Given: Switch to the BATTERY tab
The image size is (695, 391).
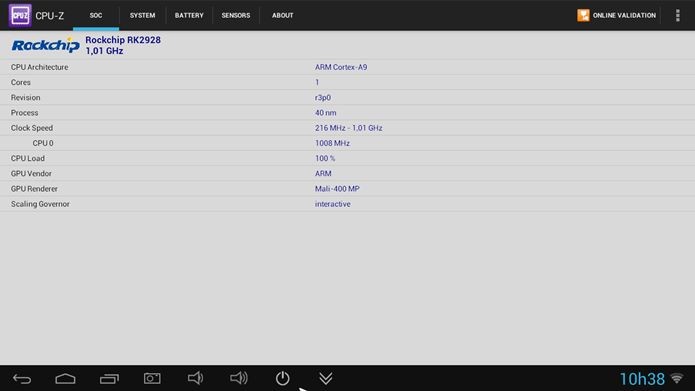Looking at the screenshot, I should pos(189,16).
